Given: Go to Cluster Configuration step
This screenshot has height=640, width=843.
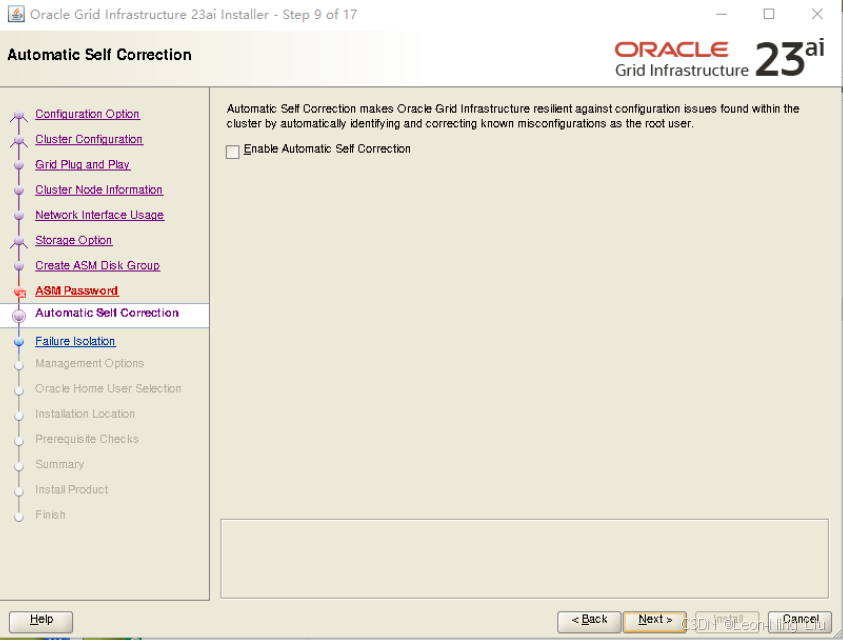Looking at the screenshot, I should click(89, 139).
